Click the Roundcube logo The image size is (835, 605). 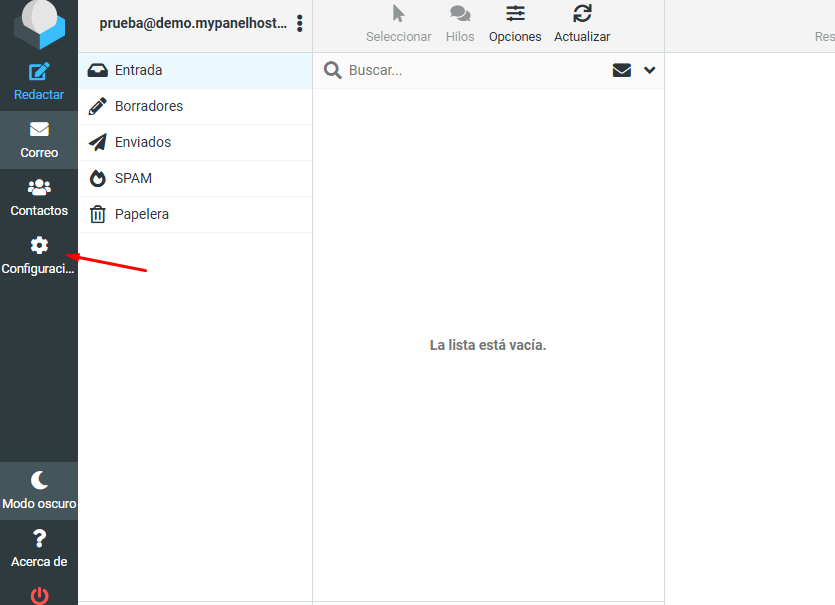point(39,23)
